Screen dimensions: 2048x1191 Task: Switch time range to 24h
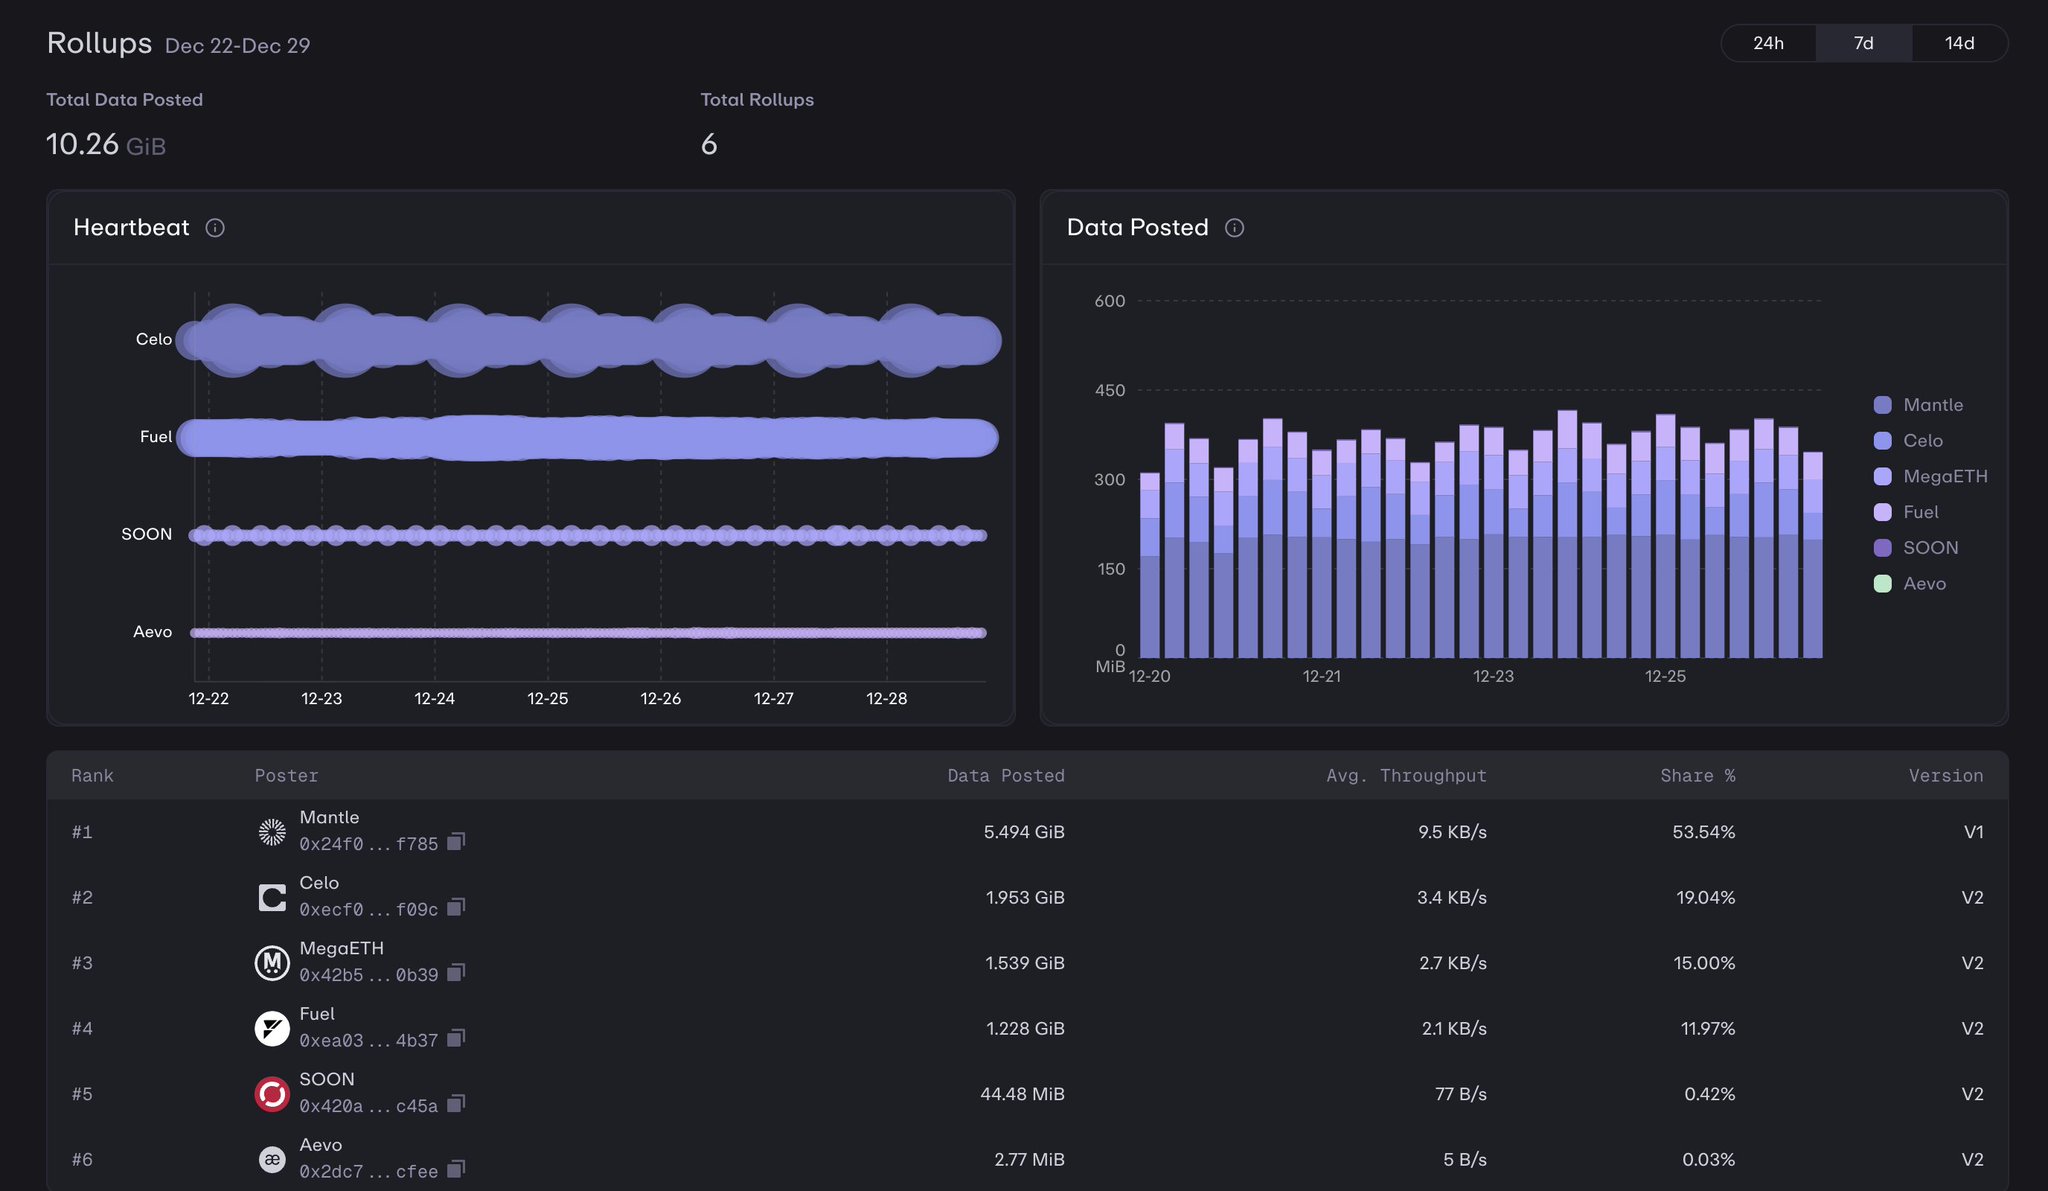(x=1768, y=43)
